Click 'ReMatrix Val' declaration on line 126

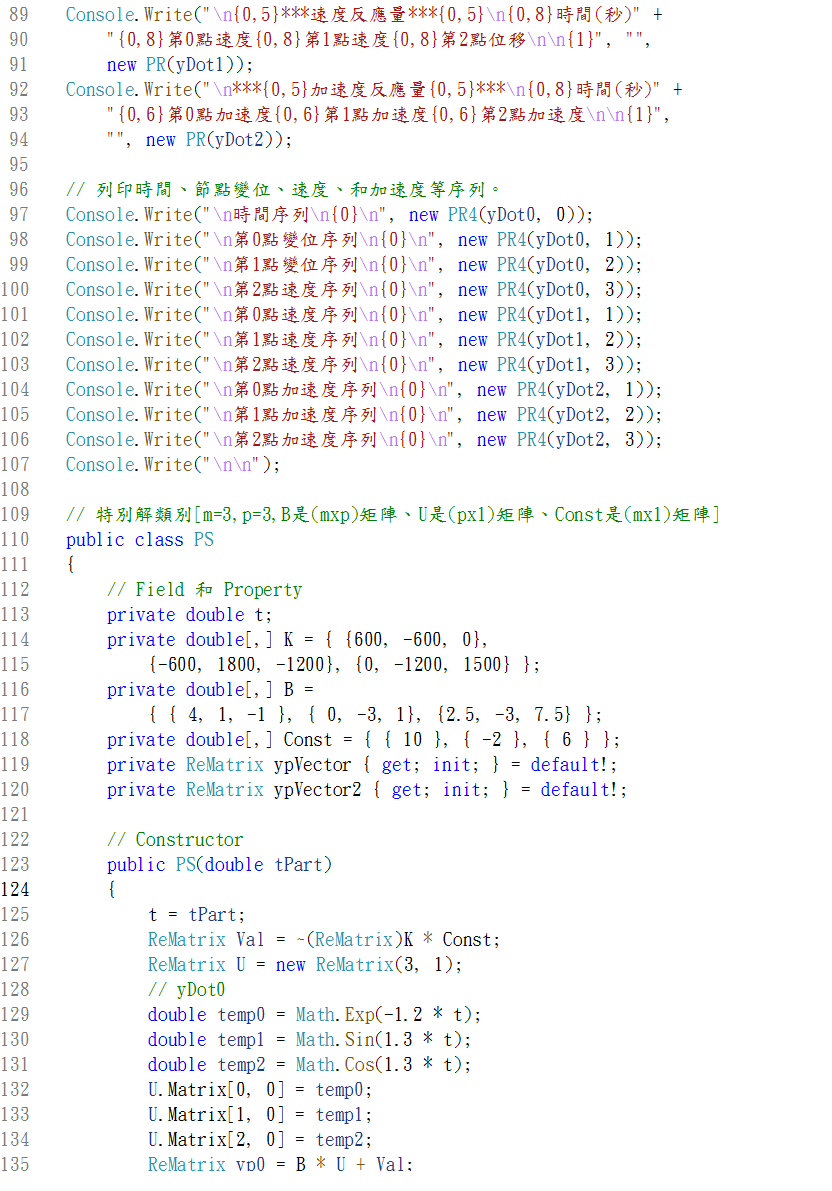(324, 940)
